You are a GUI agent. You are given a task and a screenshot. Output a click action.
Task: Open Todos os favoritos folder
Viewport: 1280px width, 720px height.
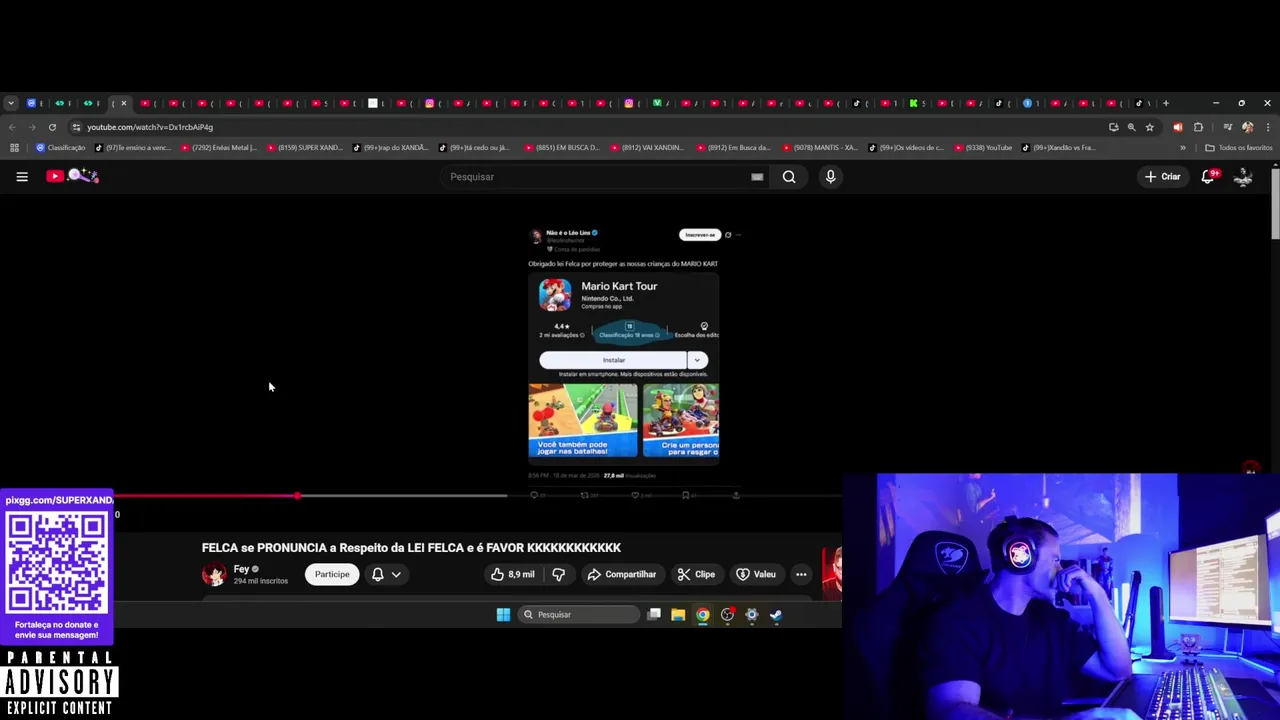click(x=1239, y=148)
